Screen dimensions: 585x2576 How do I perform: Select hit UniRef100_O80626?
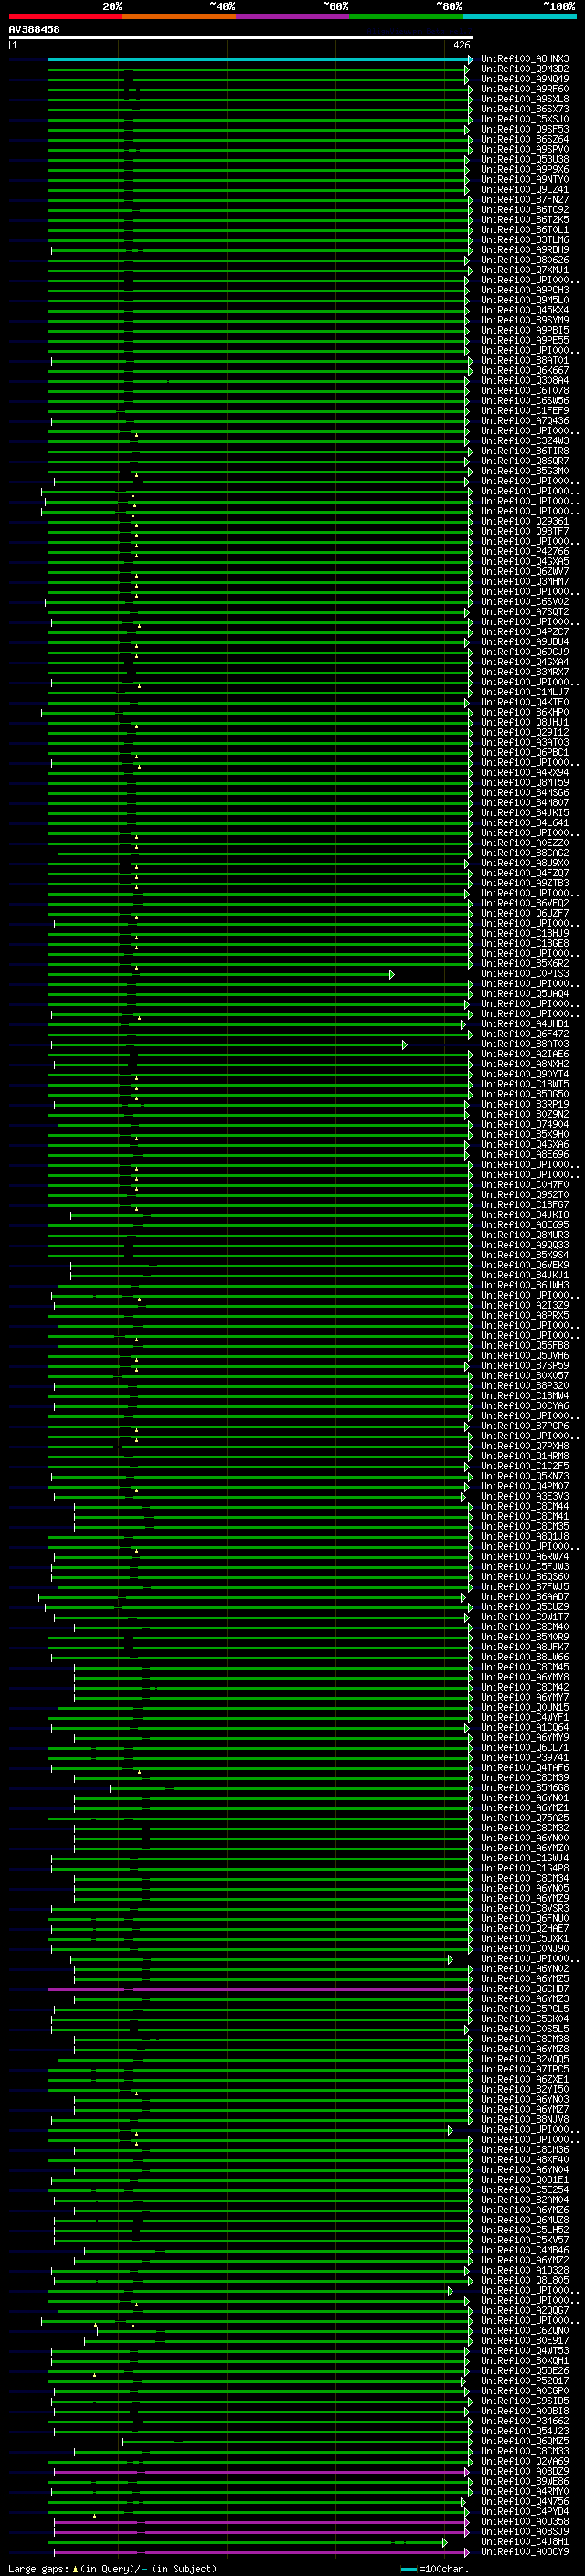[525, 260]
